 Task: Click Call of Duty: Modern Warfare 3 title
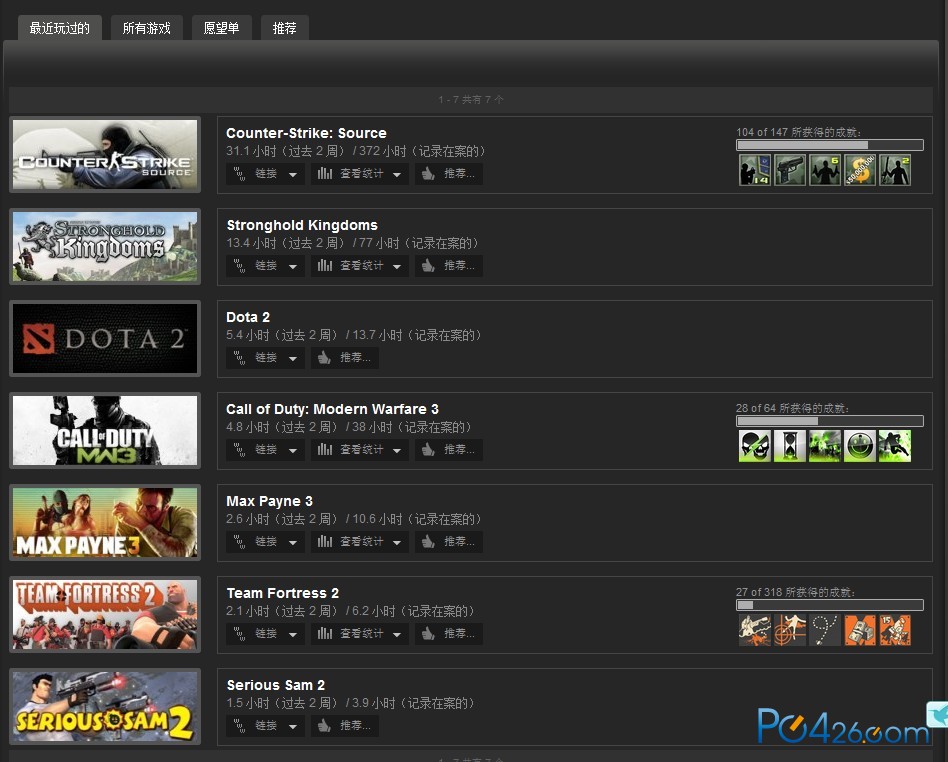coord(332,409)
